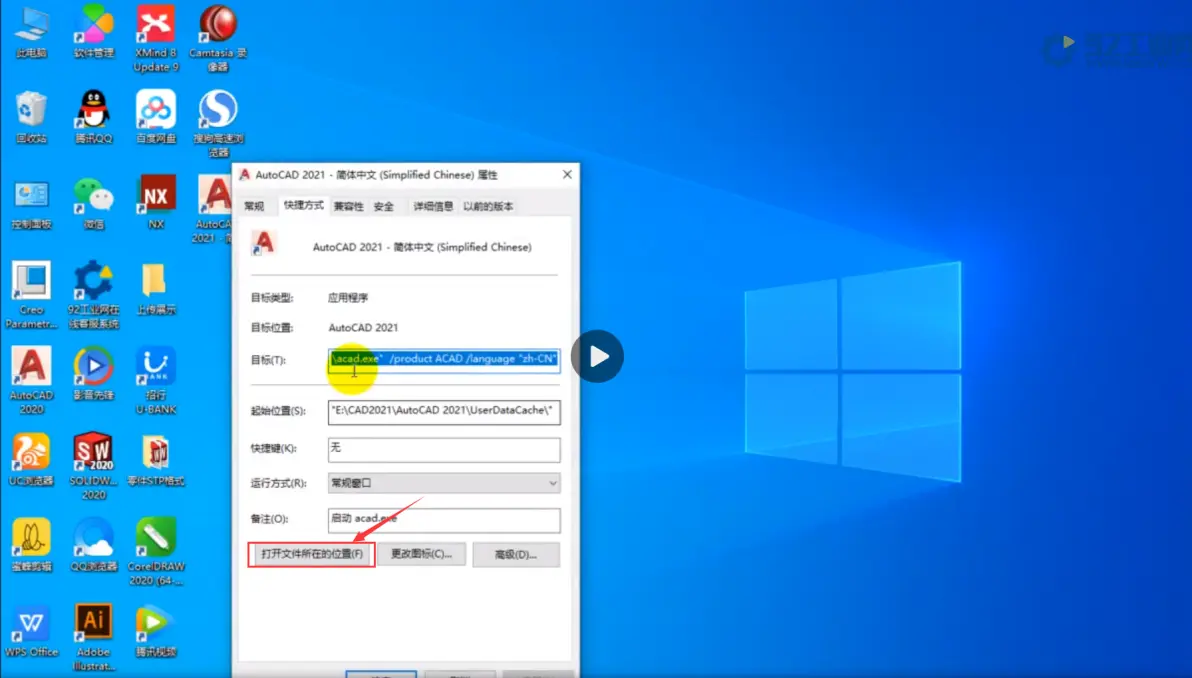Click the dialog title text AutoCAD 2021 属性
The image size is (1192, 678).
[376, 175]
